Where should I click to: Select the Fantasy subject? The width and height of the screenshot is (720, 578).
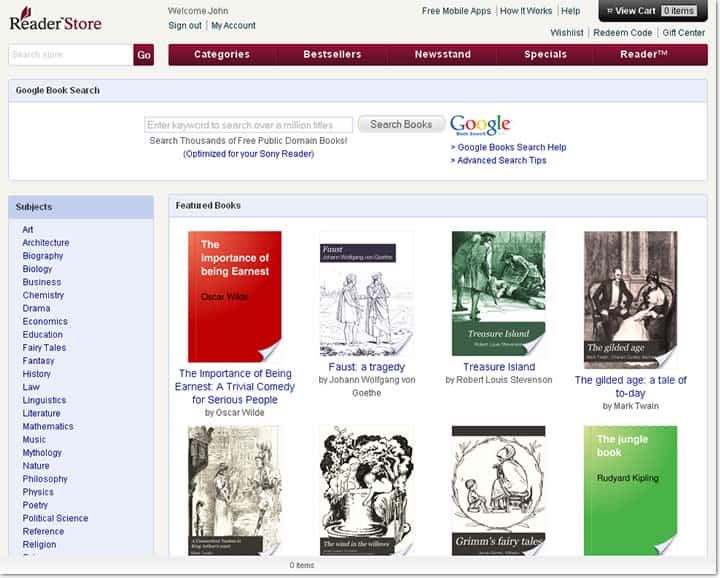point(38,361)
